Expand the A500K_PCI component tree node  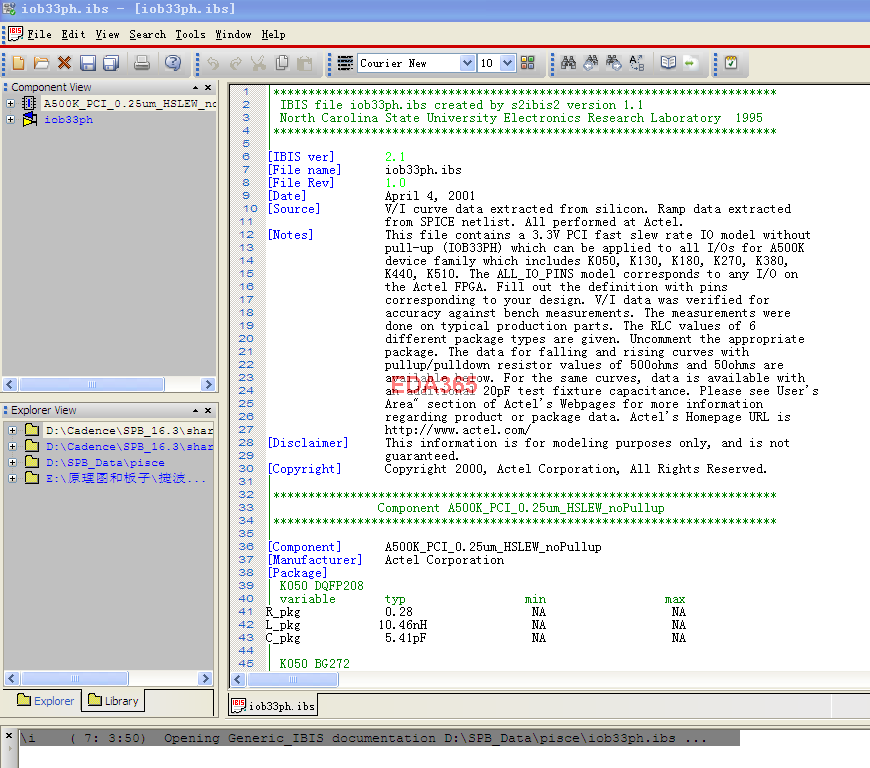click(11, 104)
